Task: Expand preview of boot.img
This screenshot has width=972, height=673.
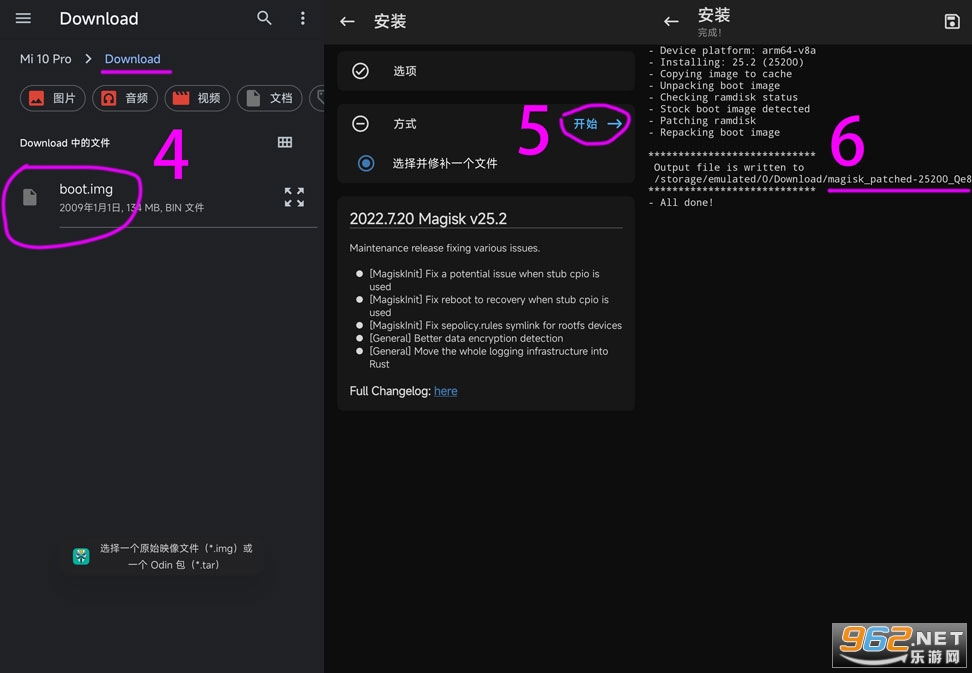Action: coord(294,197)
